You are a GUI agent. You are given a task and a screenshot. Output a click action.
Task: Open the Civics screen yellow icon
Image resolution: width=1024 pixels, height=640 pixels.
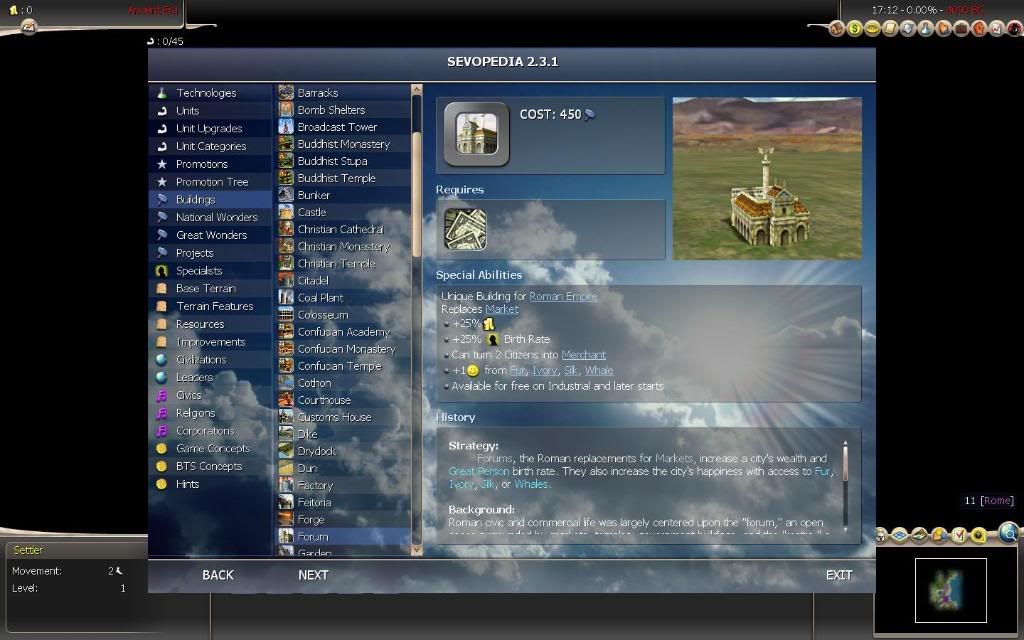tap(872, 28)
